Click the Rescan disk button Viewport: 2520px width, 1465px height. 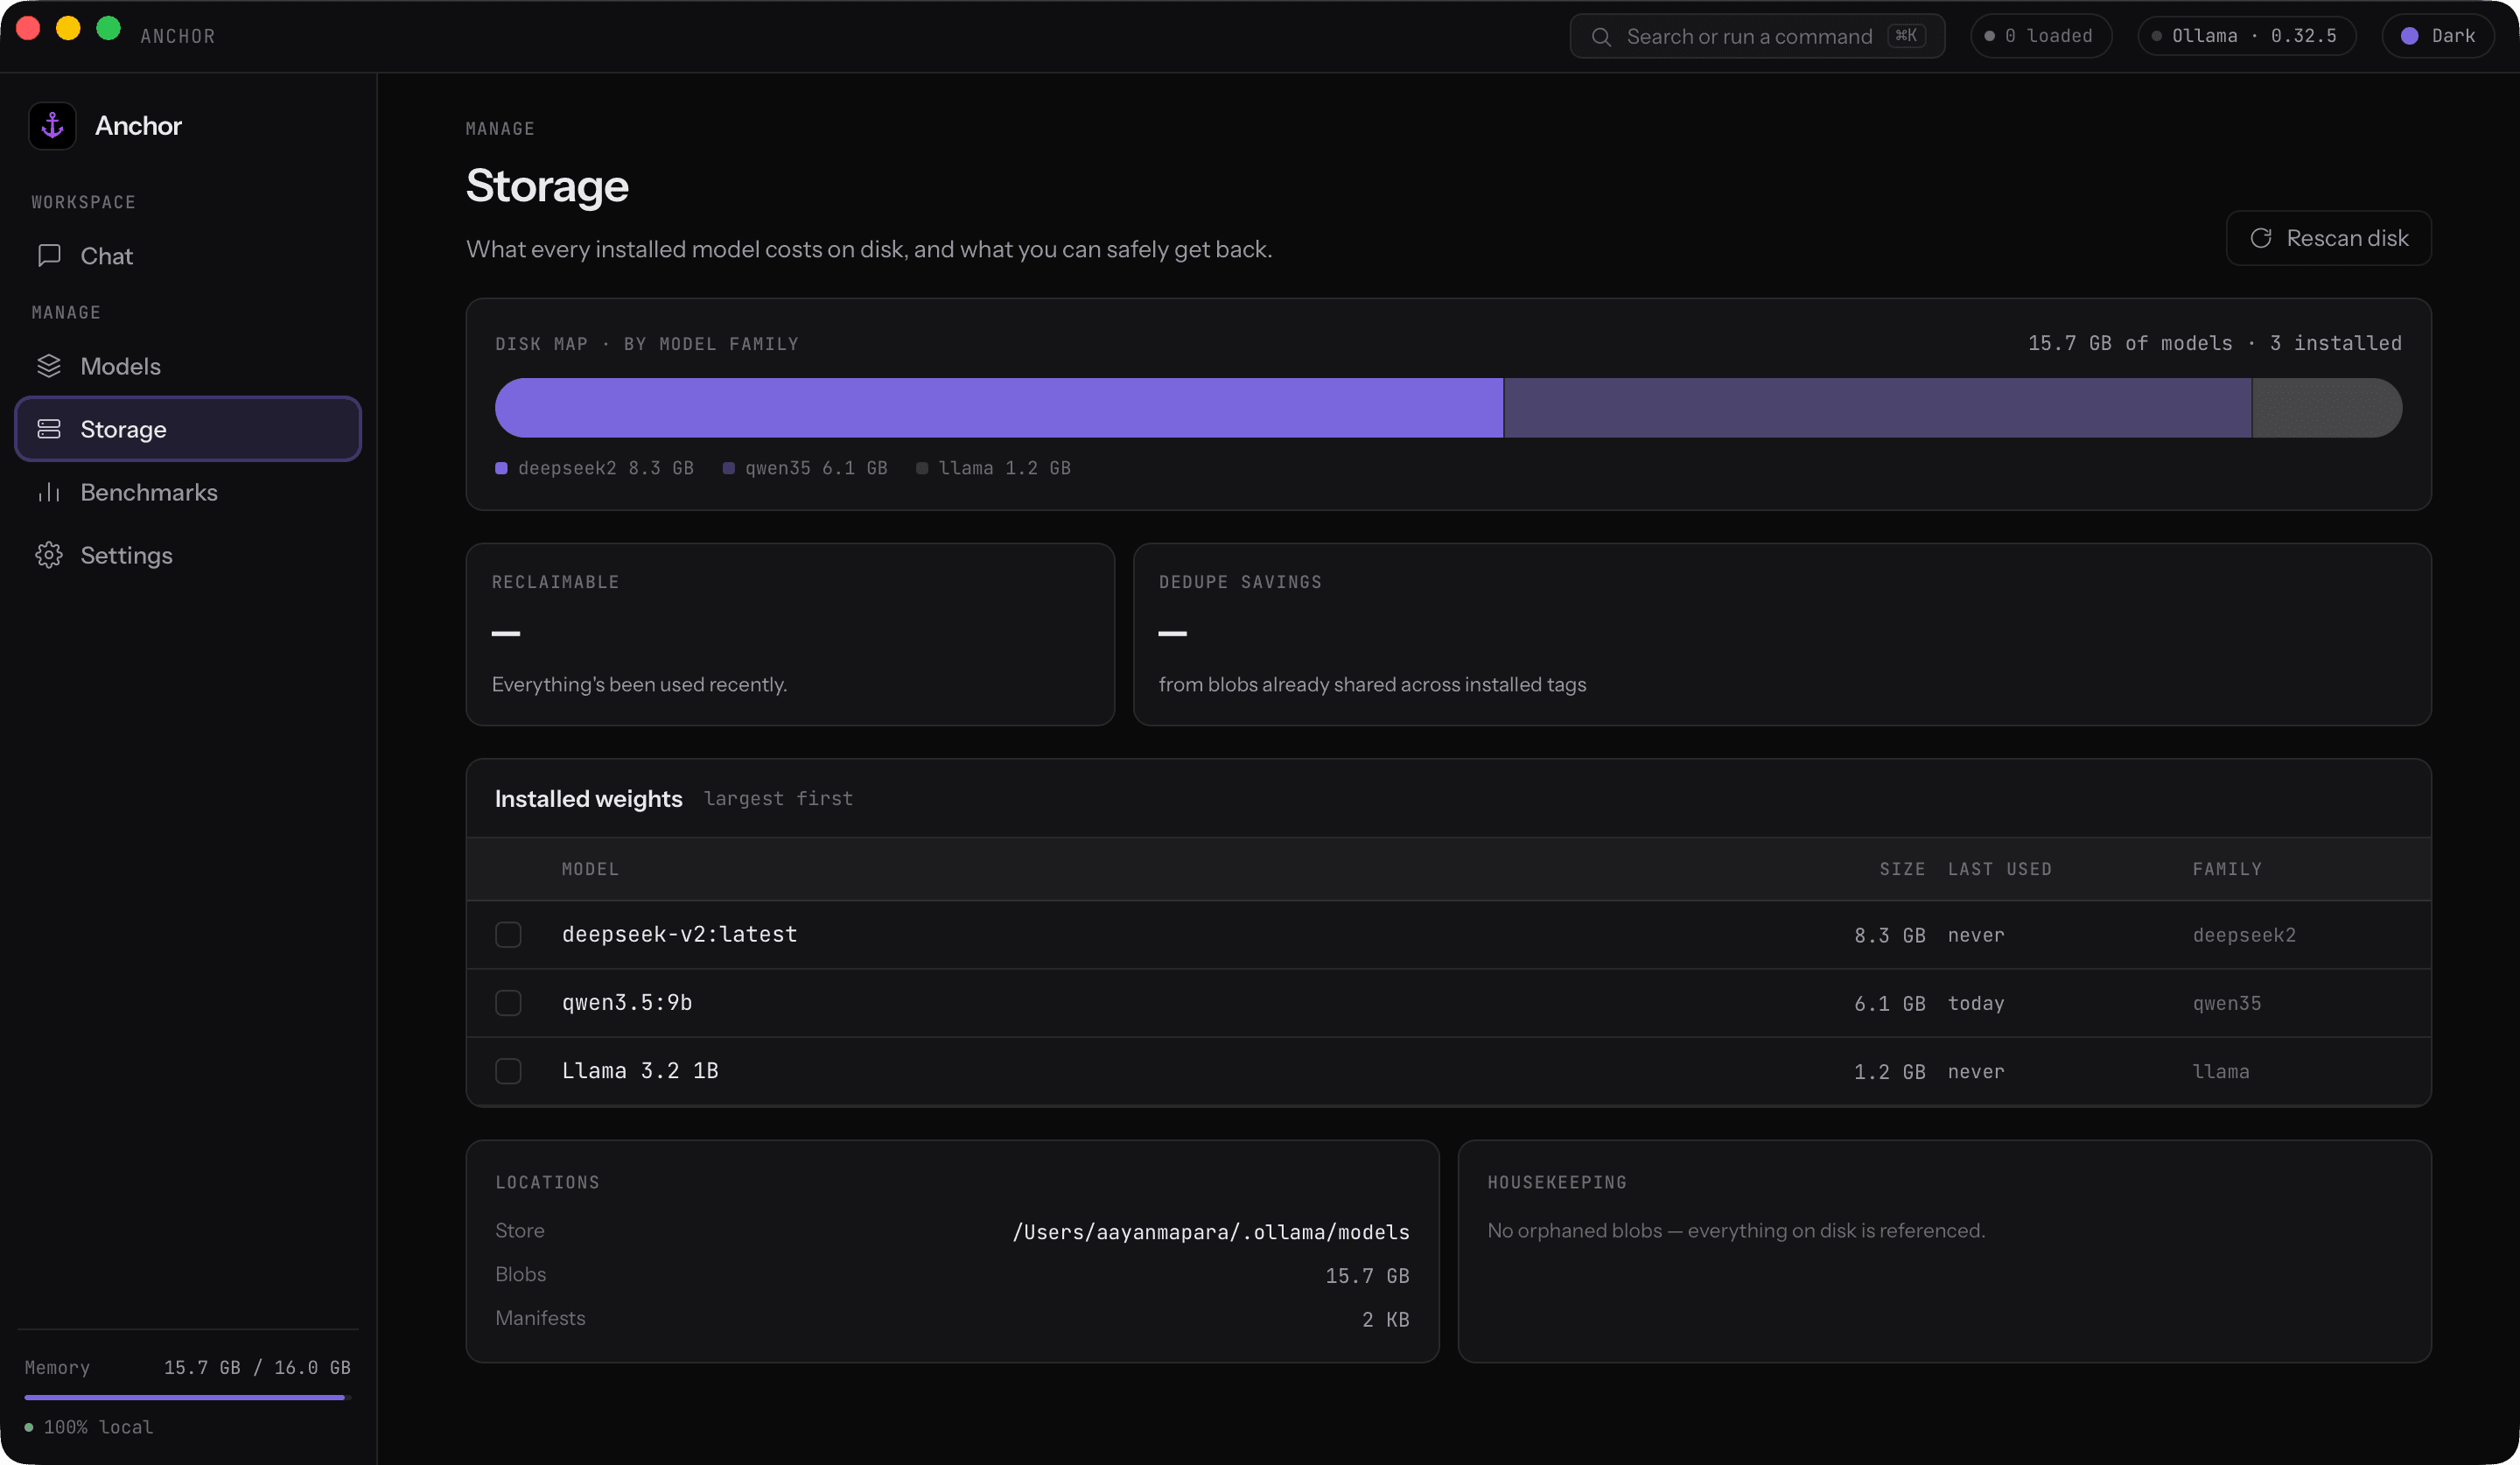[x=2329, y=238]
